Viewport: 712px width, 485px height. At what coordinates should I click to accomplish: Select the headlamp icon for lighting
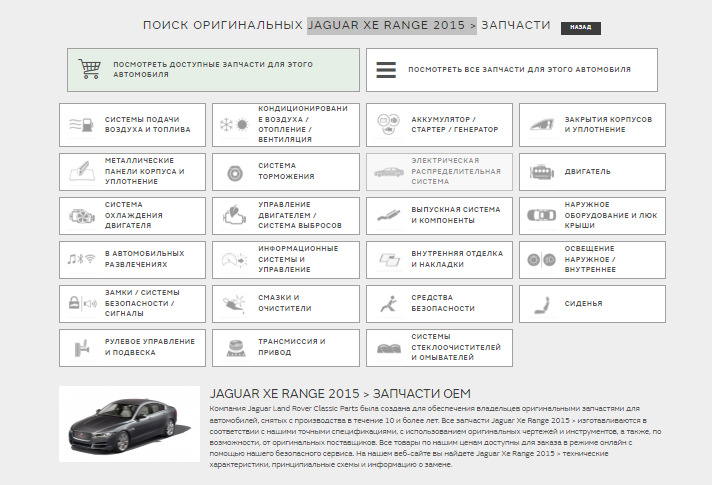(541, 260)
